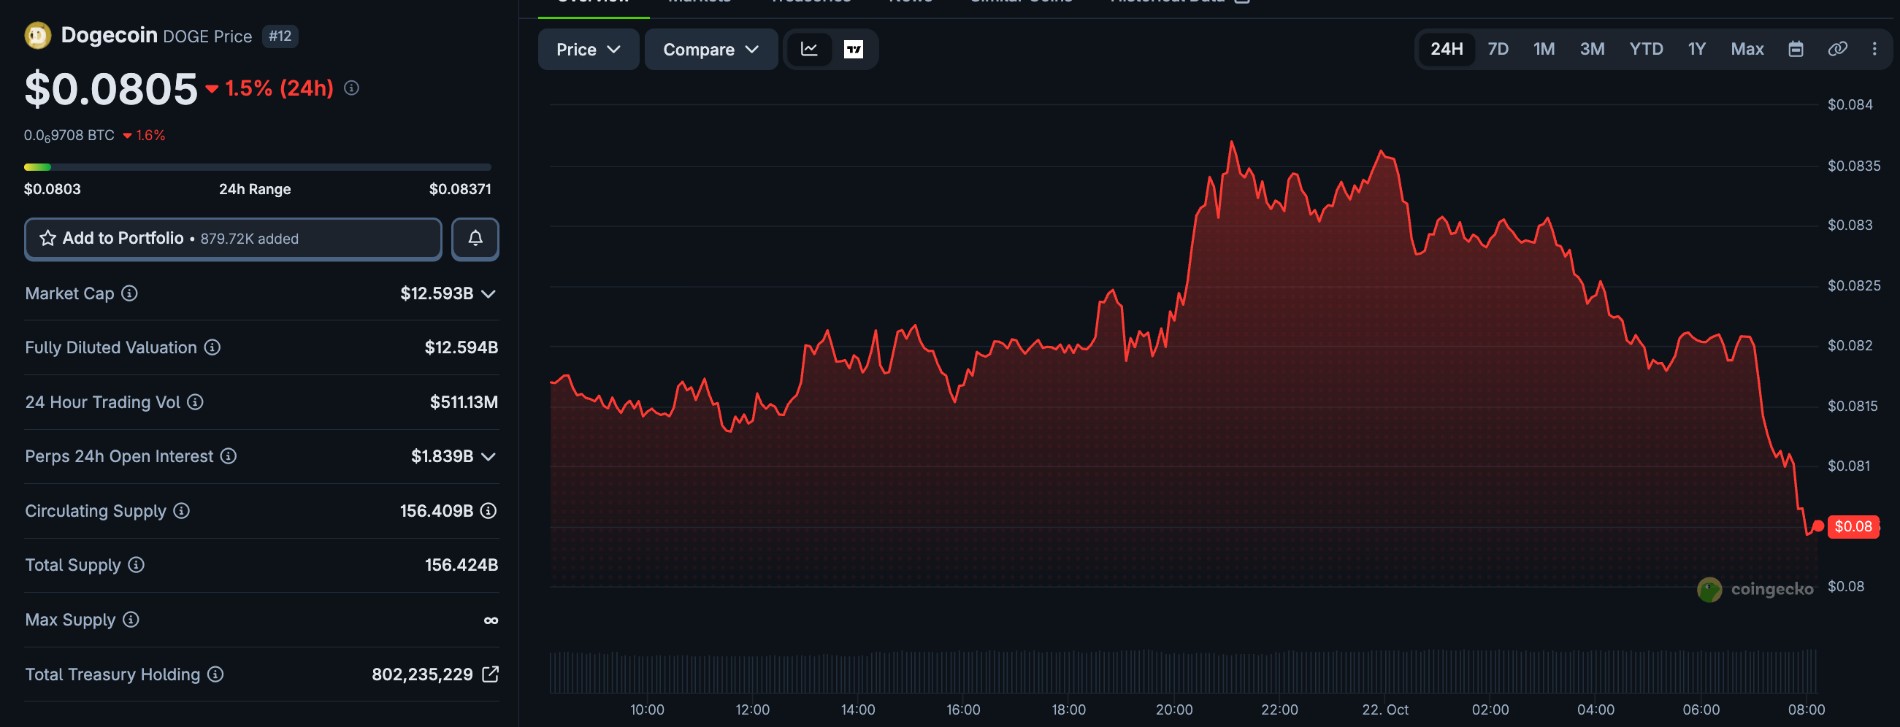Select the Max time range
Viewport: 1900px width, 727px height.
coord(1747,49)
